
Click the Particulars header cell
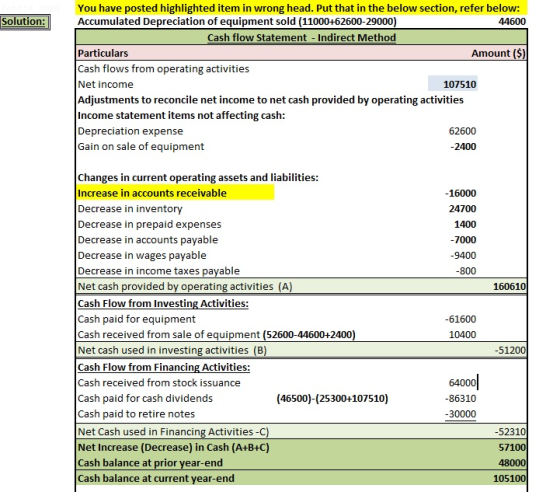(103, 53)
